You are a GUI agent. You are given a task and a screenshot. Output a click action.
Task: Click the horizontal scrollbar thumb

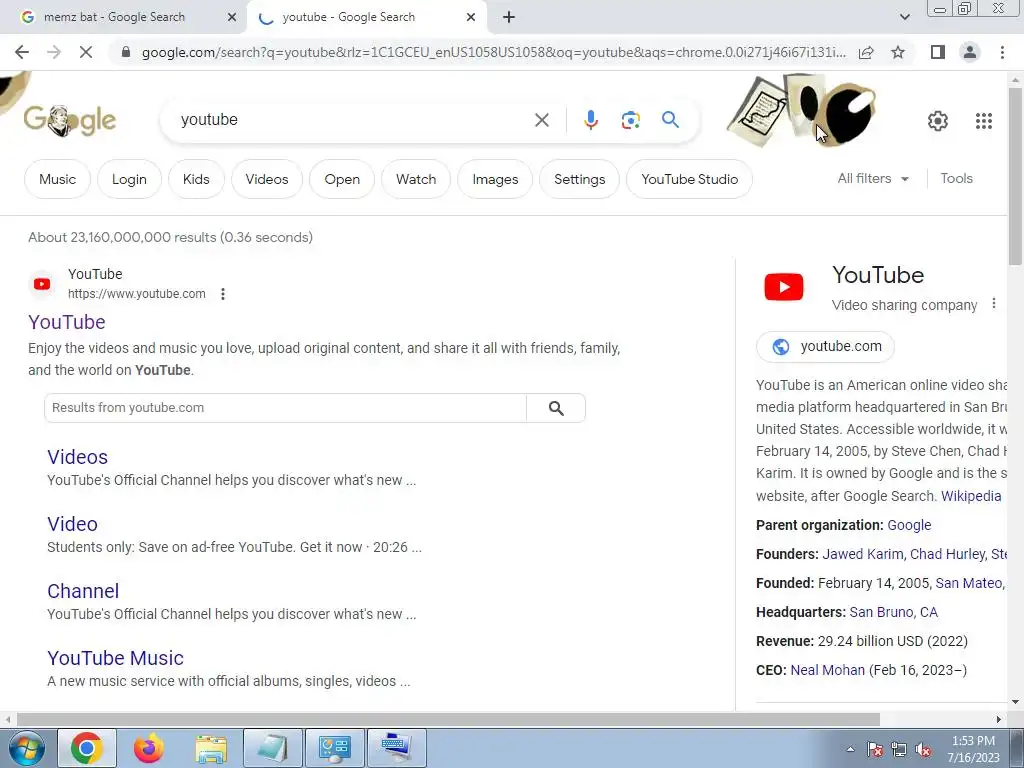click(449, 719)
